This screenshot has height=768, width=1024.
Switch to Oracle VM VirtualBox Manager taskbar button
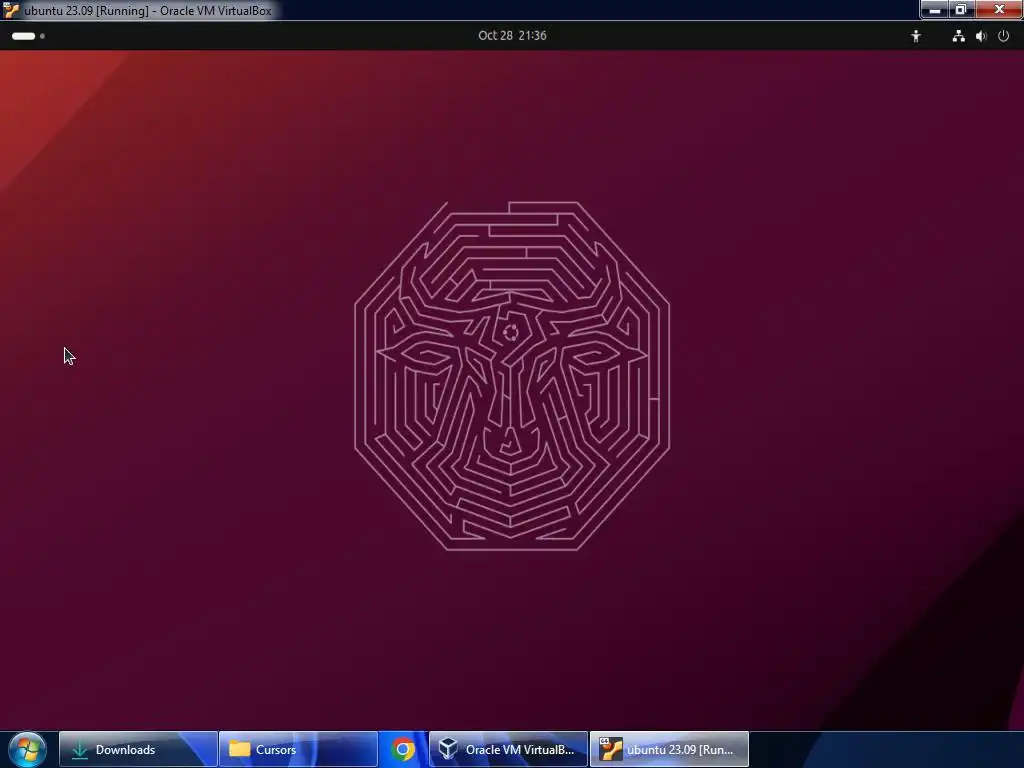(x=508, y=749)
